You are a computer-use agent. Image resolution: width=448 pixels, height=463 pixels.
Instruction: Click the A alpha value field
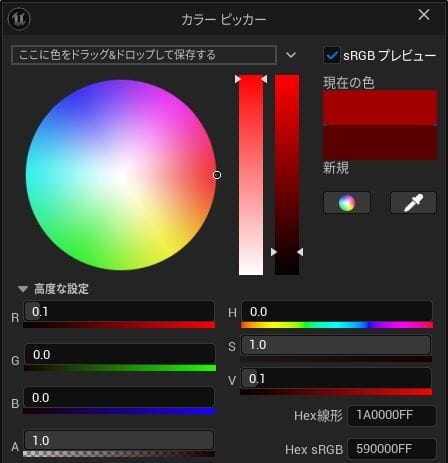coord(119,440)
